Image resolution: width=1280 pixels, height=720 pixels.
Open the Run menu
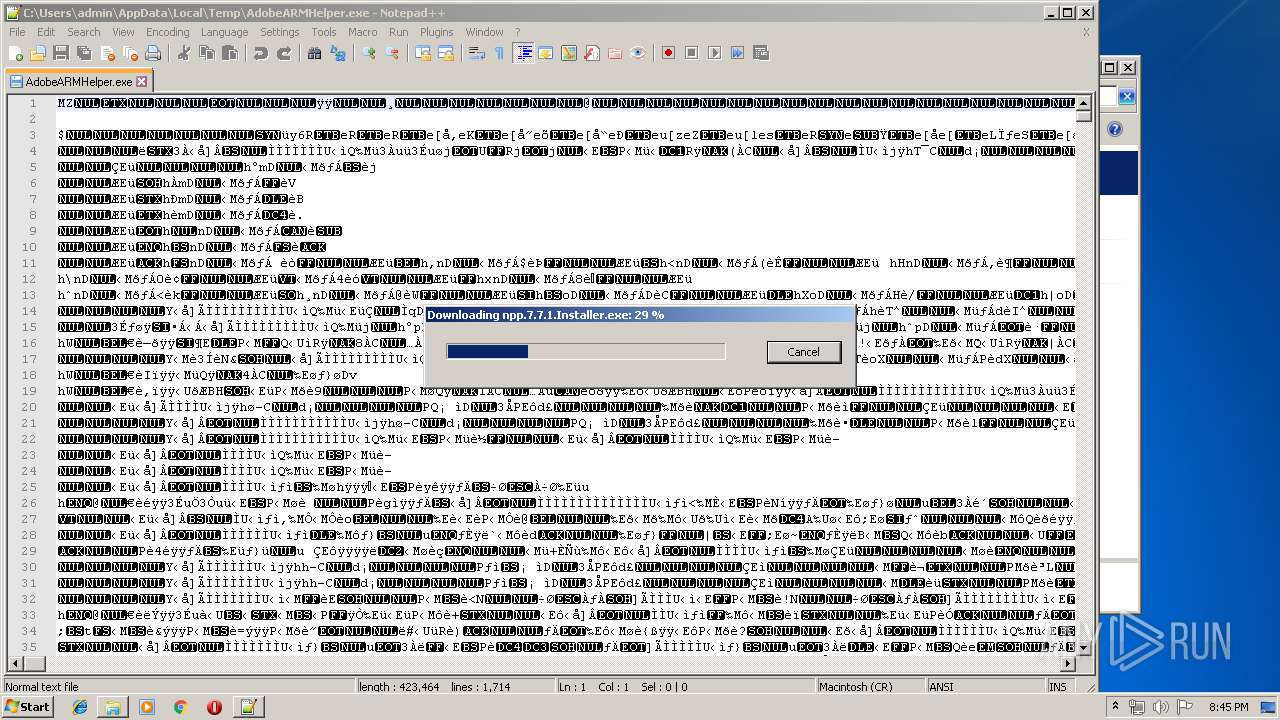click(x=398, y=32)
